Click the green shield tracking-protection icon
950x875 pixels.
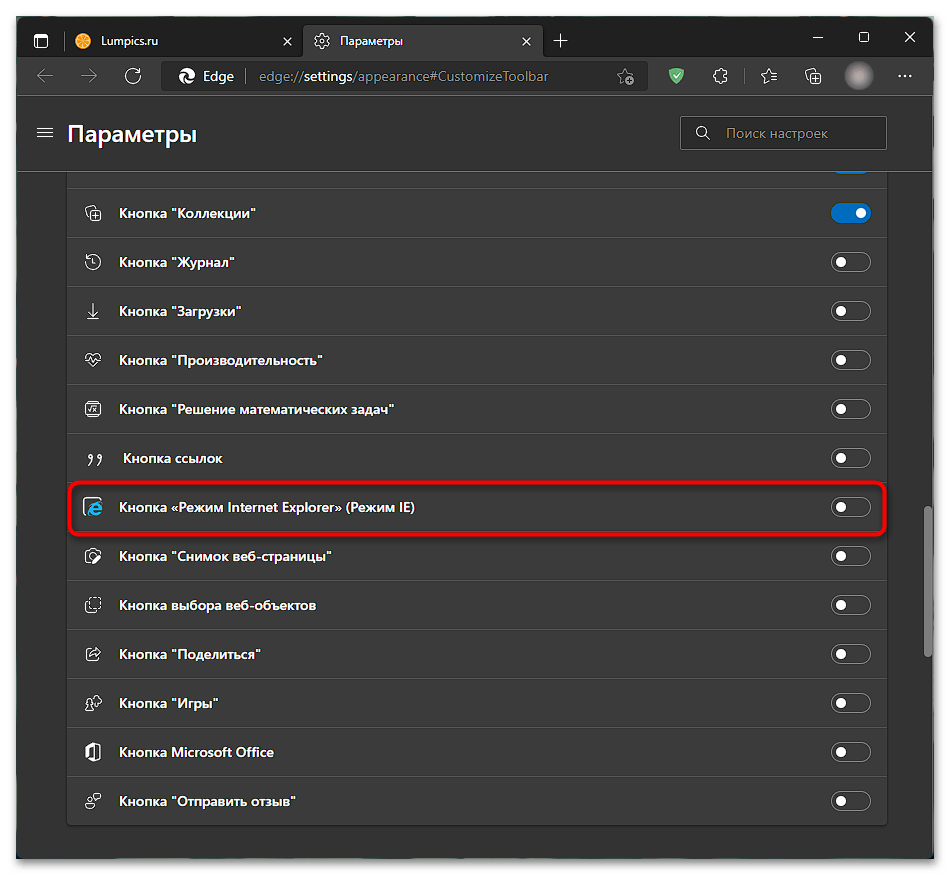click(x=676, y=76)
